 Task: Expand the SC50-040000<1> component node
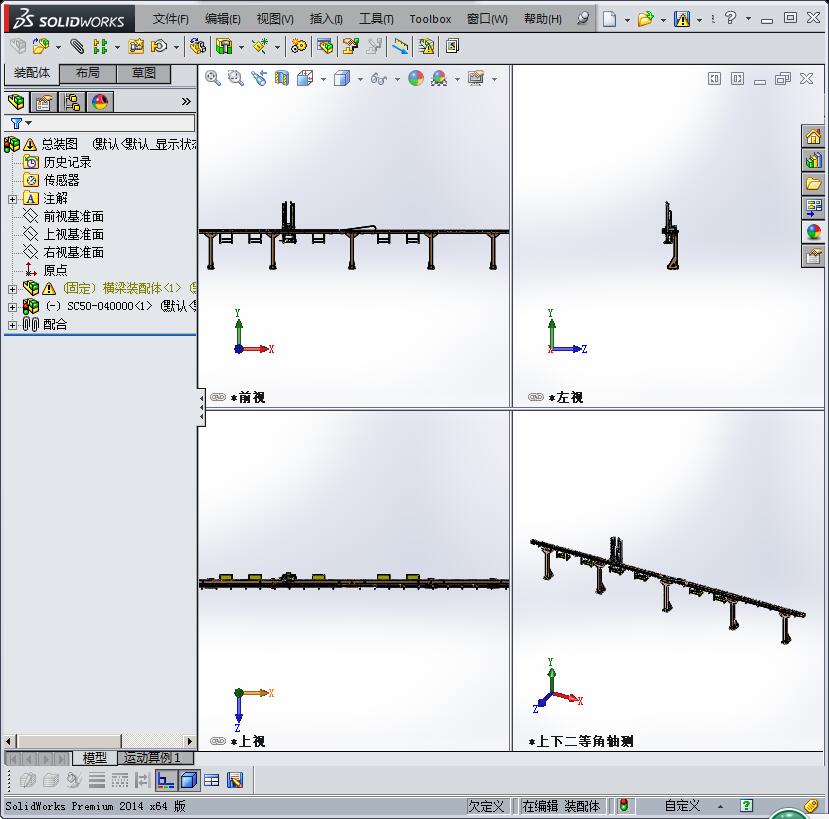pyautogui.click(x=12, y=307)
